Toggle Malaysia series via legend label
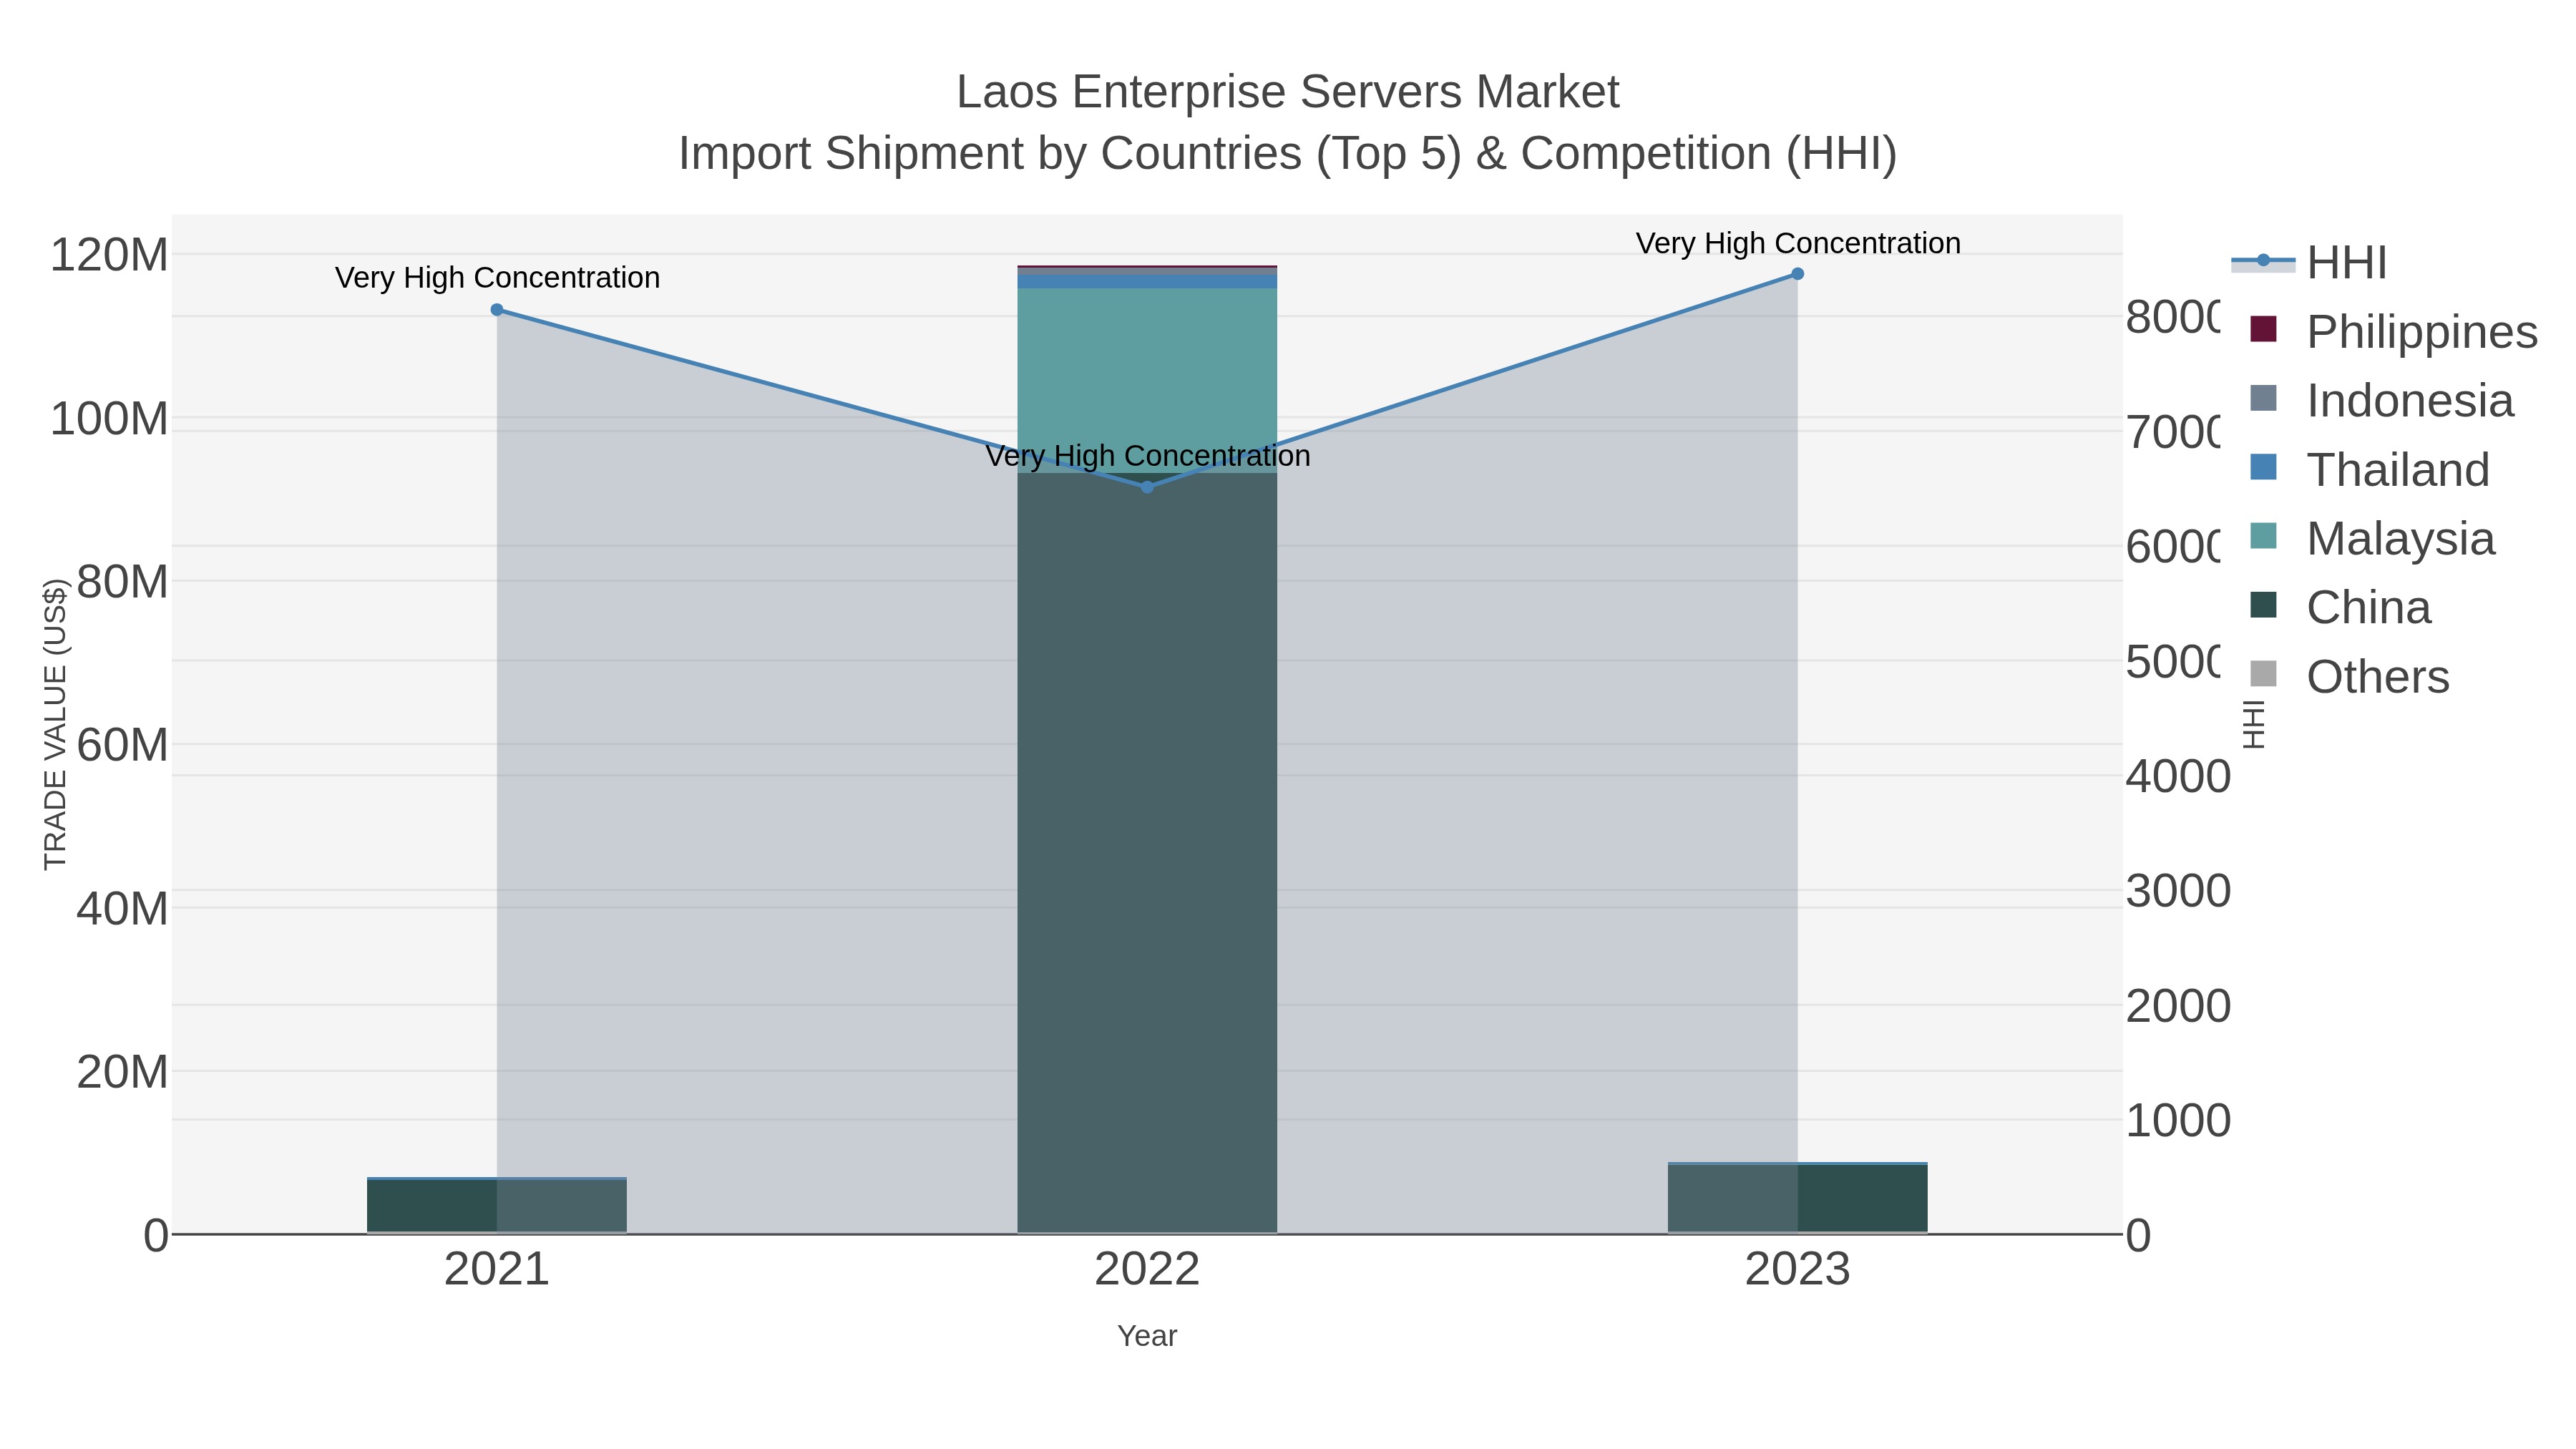The width and height of the screenshot is (2576, 1449). (x=2401, y=539)
